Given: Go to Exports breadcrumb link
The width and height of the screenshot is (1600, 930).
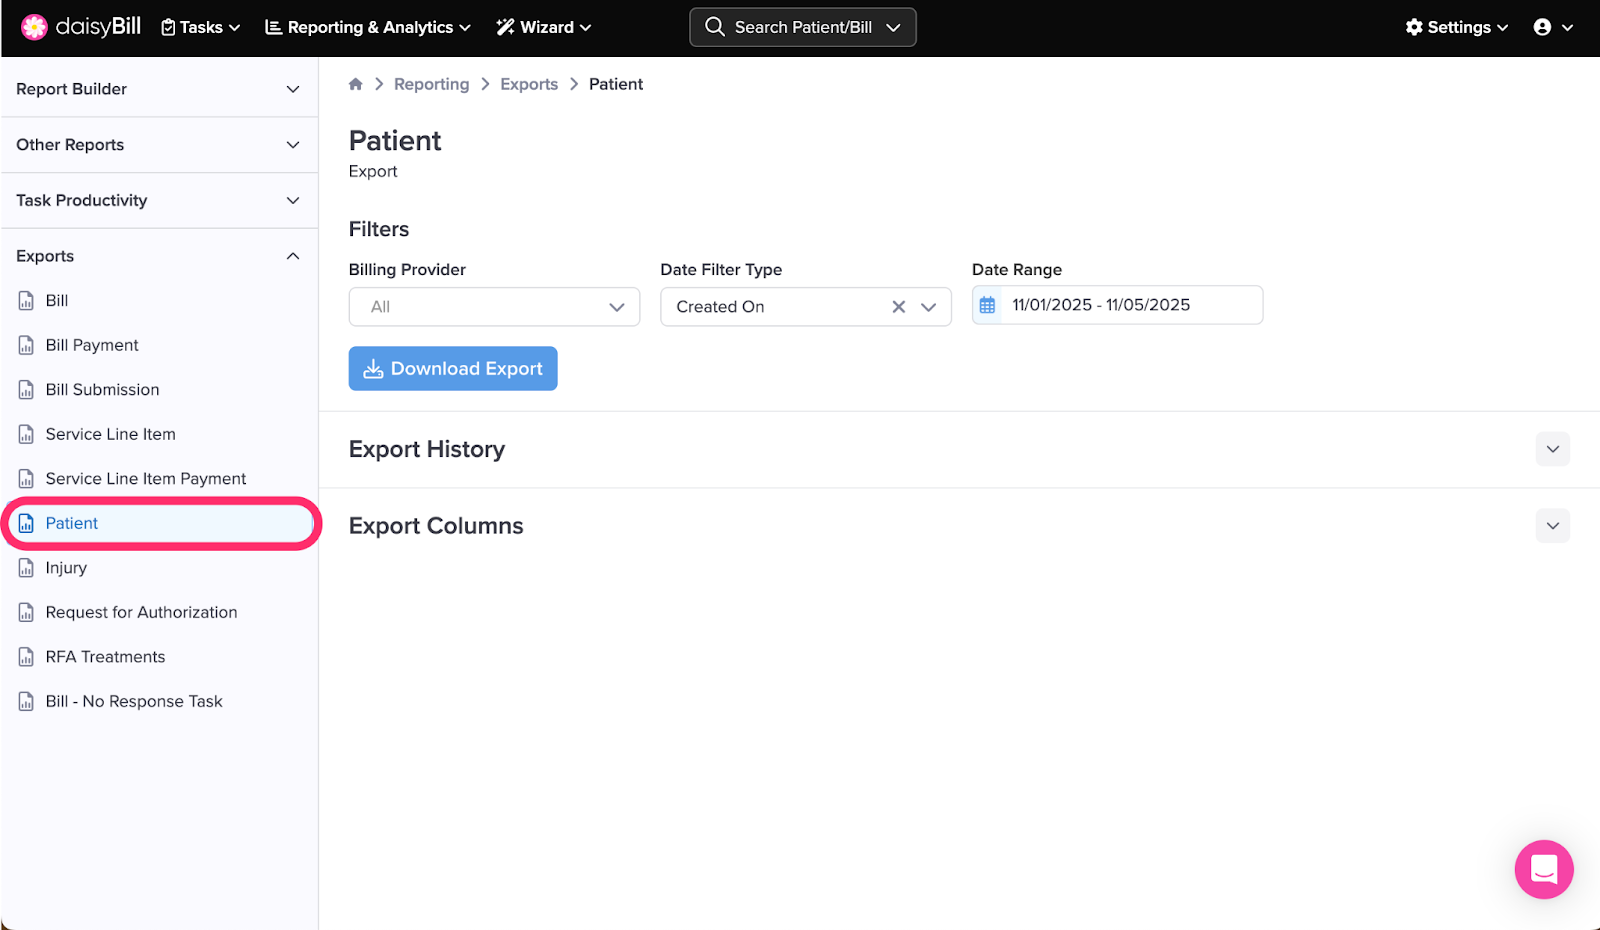Looking at the screenshot, I should click(x=529, y=84).
